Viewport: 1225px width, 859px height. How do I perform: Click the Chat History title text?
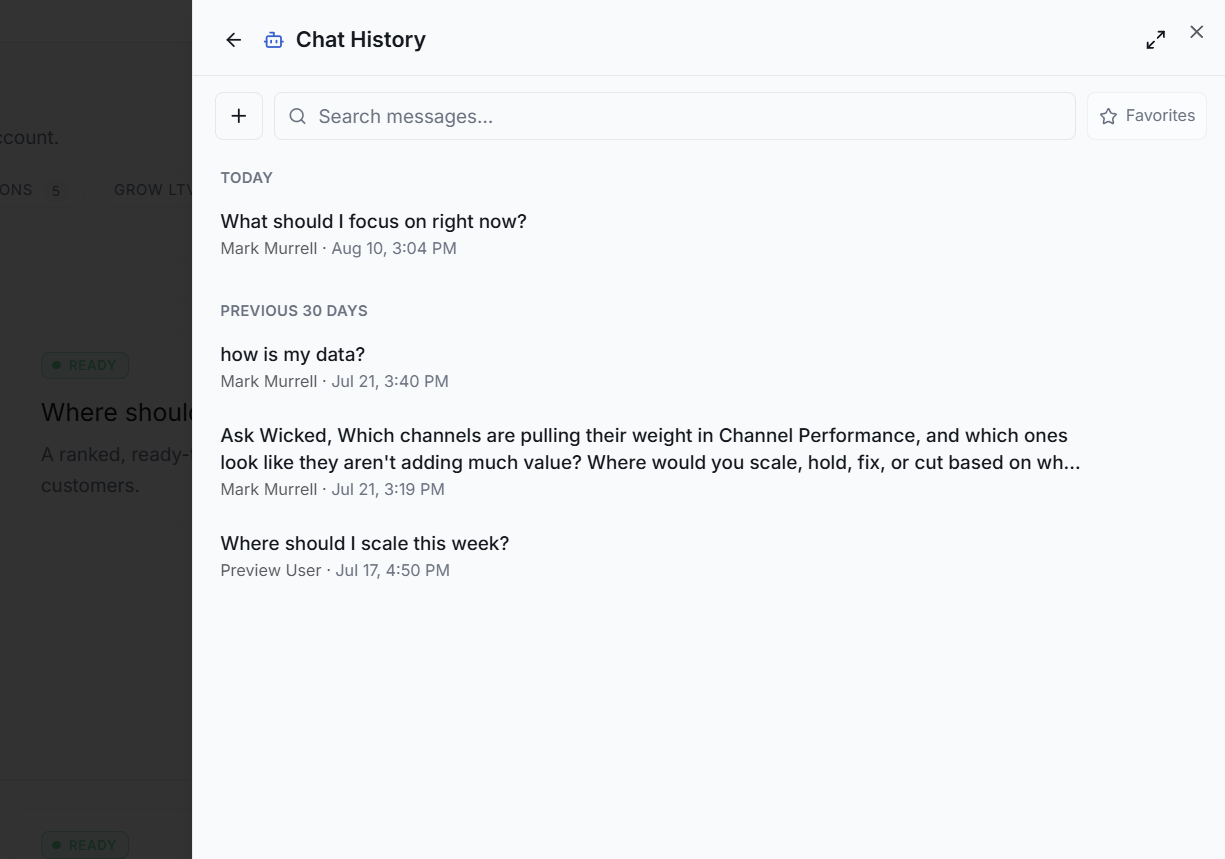(361, 40)
